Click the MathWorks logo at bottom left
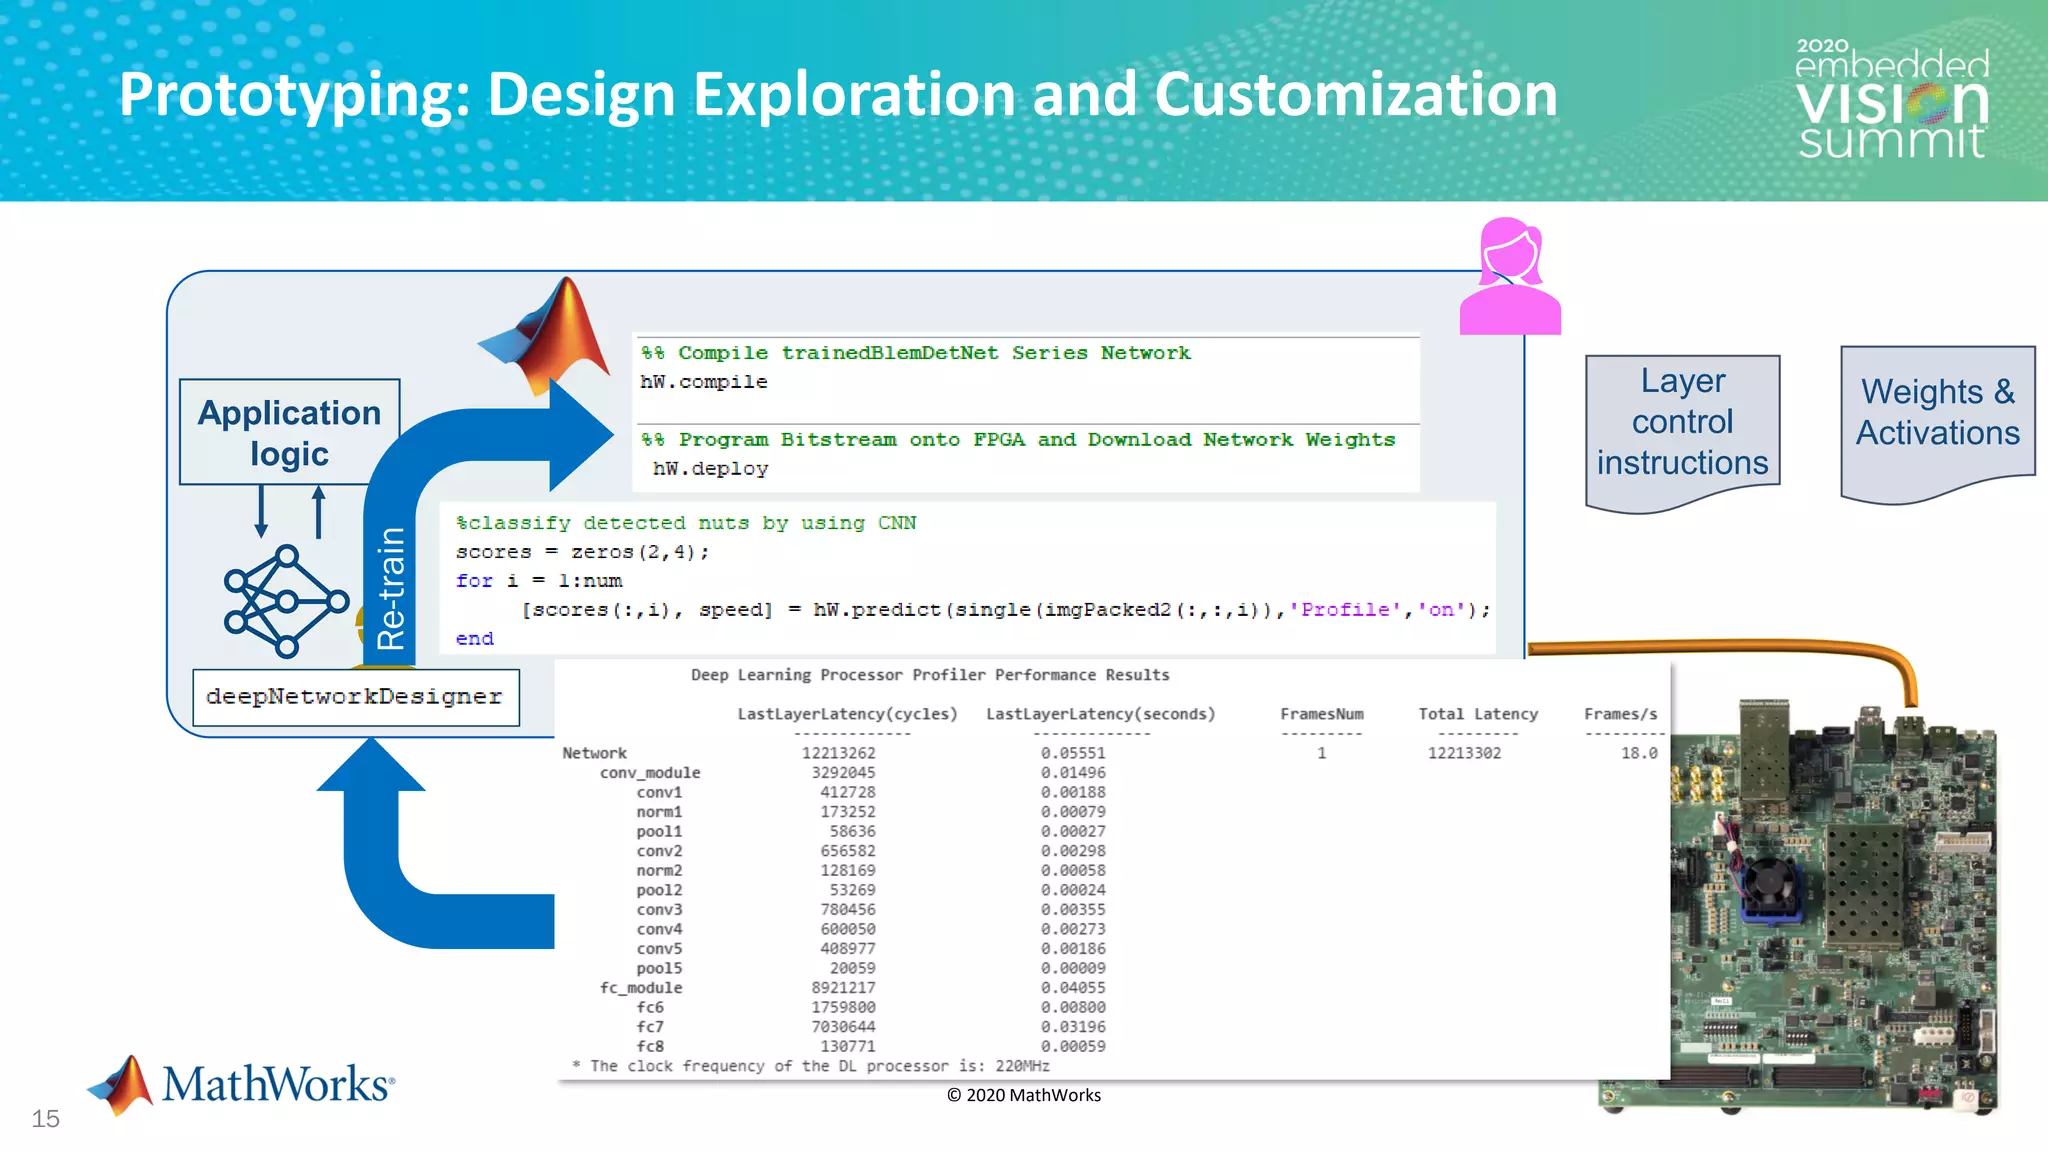This screenshot has height=1152, width=2048. [243, 1085]
